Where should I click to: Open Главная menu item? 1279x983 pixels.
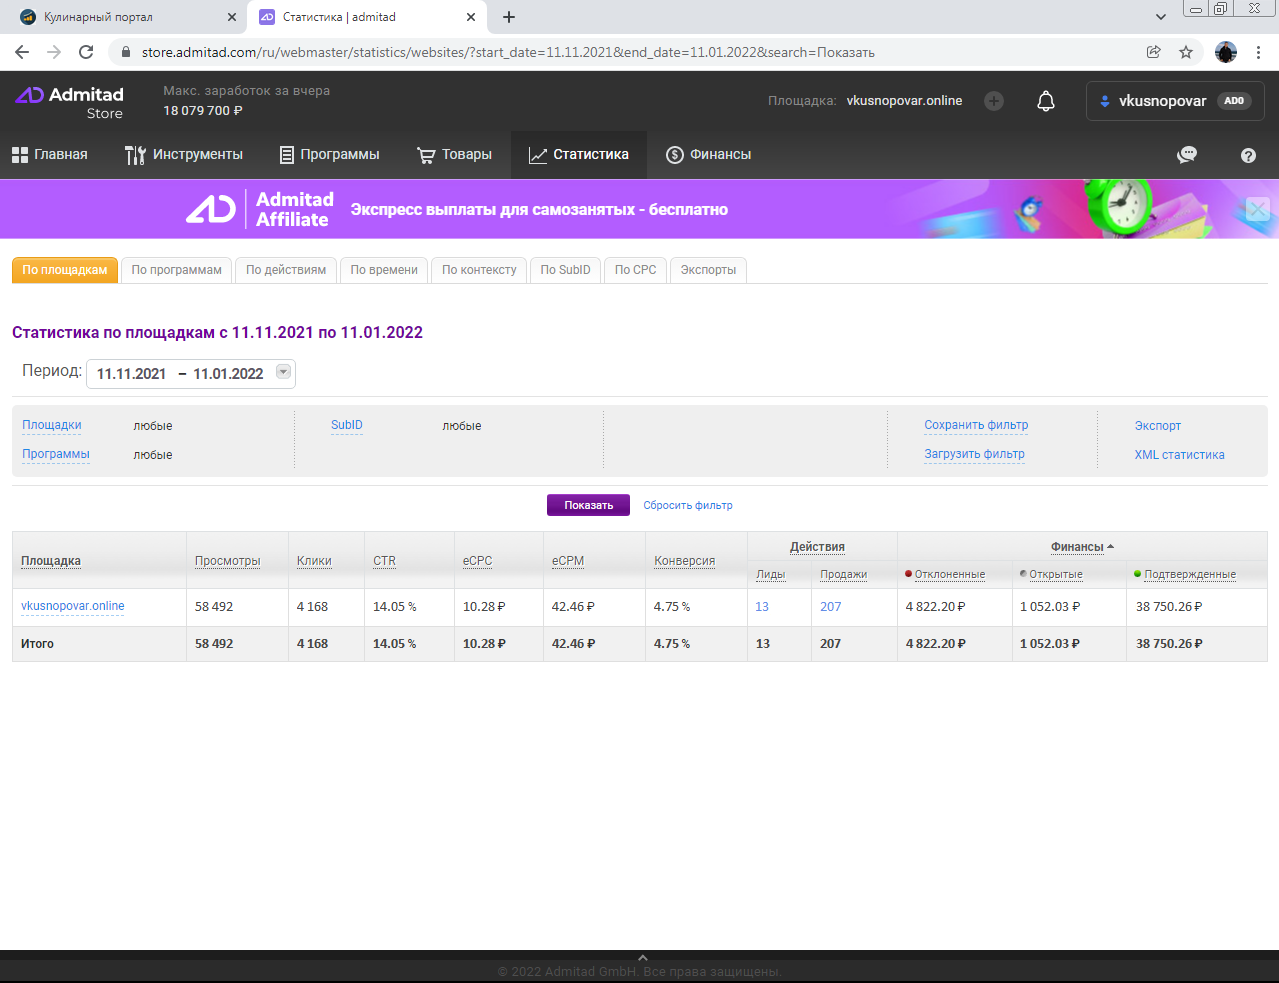coord(50,155)
